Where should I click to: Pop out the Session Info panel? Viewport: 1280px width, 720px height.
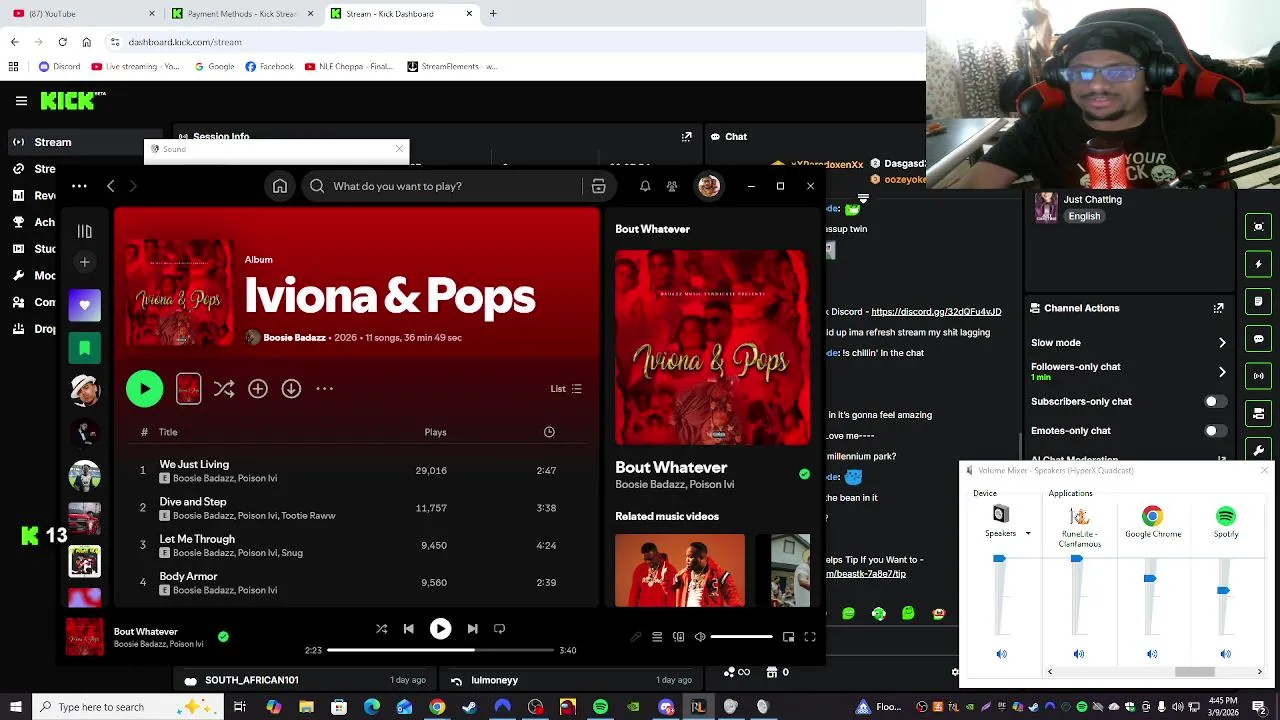686,137
